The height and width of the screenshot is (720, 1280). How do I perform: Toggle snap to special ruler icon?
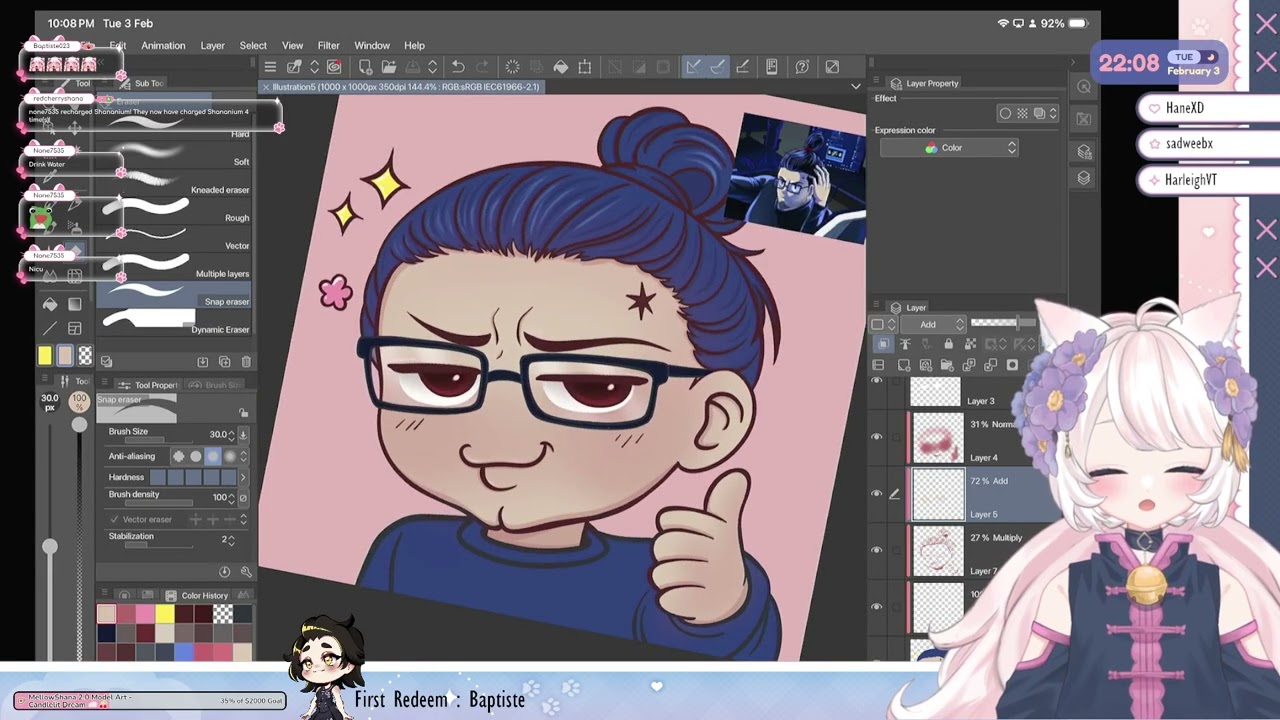click(x=717, y=67)
